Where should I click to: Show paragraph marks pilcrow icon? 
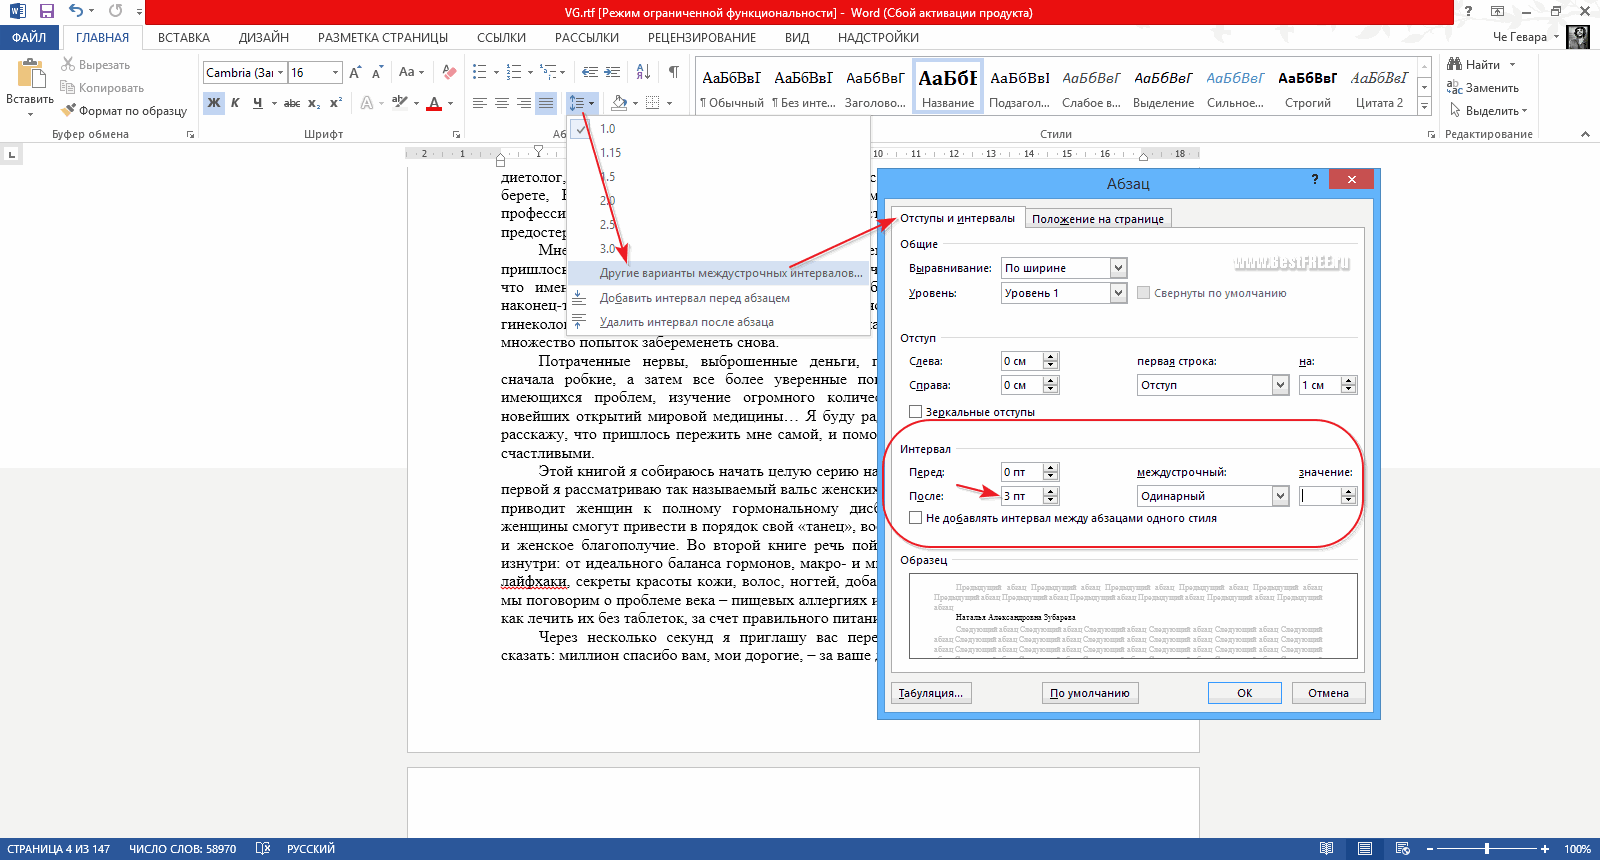click(673, 72)
